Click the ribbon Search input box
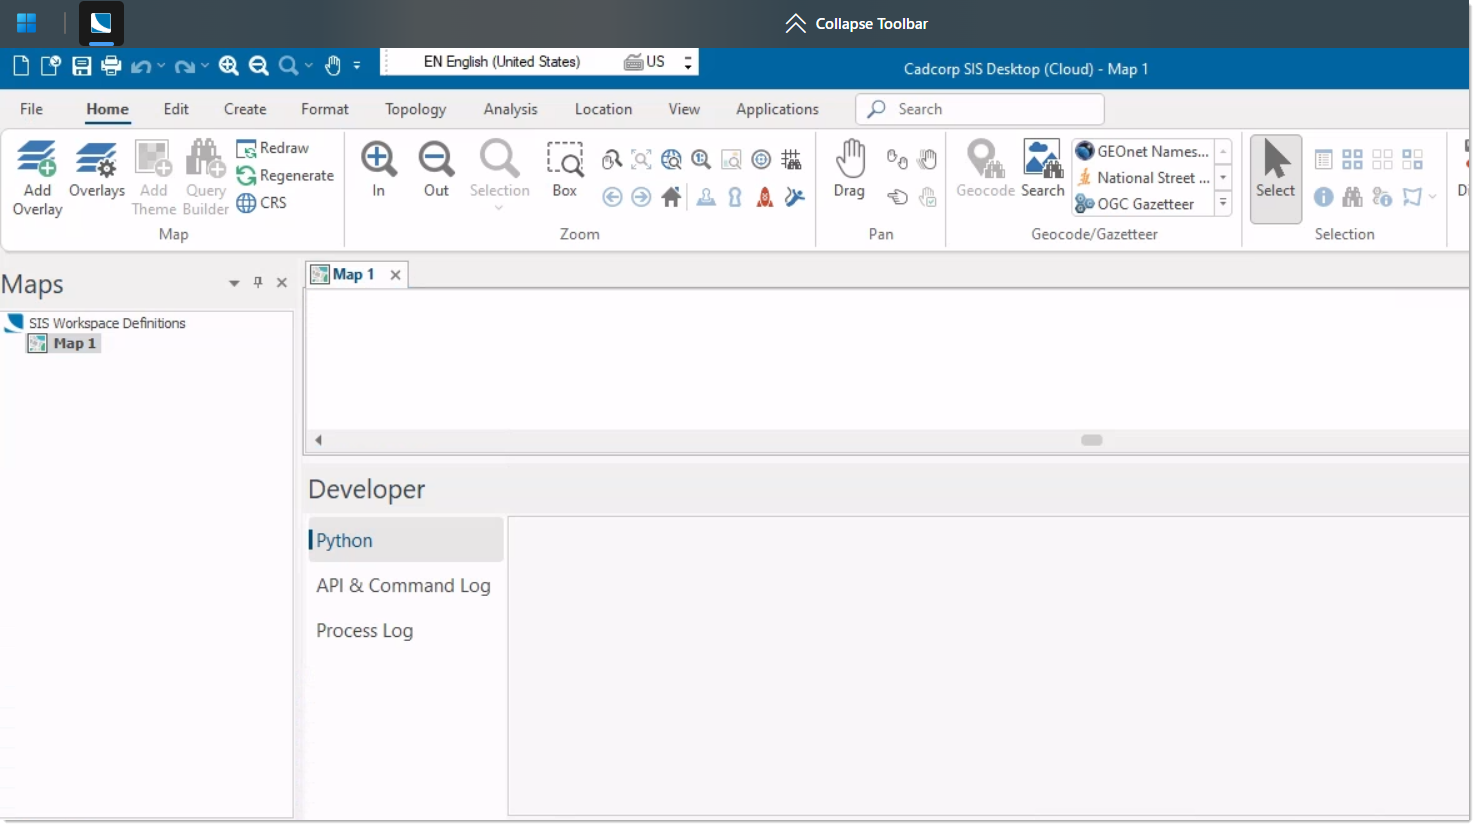 pyautogui.click(x=980, y=109)
